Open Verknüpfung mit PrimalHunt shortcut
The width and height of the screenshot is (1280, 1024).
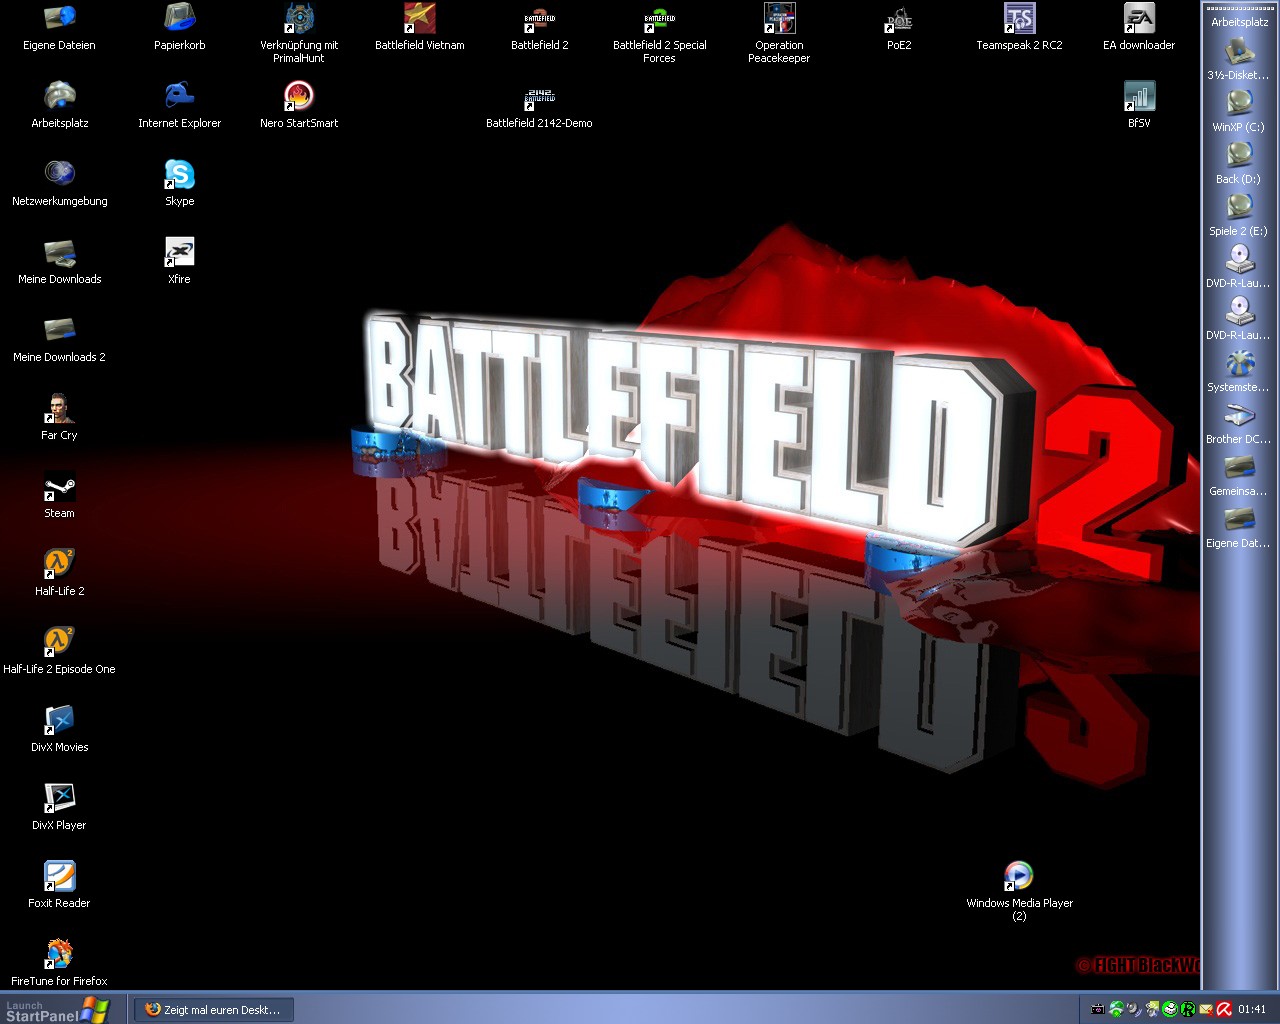pos(299,18)
